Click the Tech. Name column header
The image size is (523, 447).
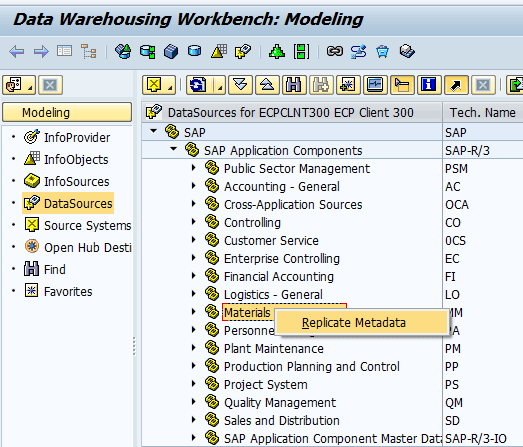point(483,112)
